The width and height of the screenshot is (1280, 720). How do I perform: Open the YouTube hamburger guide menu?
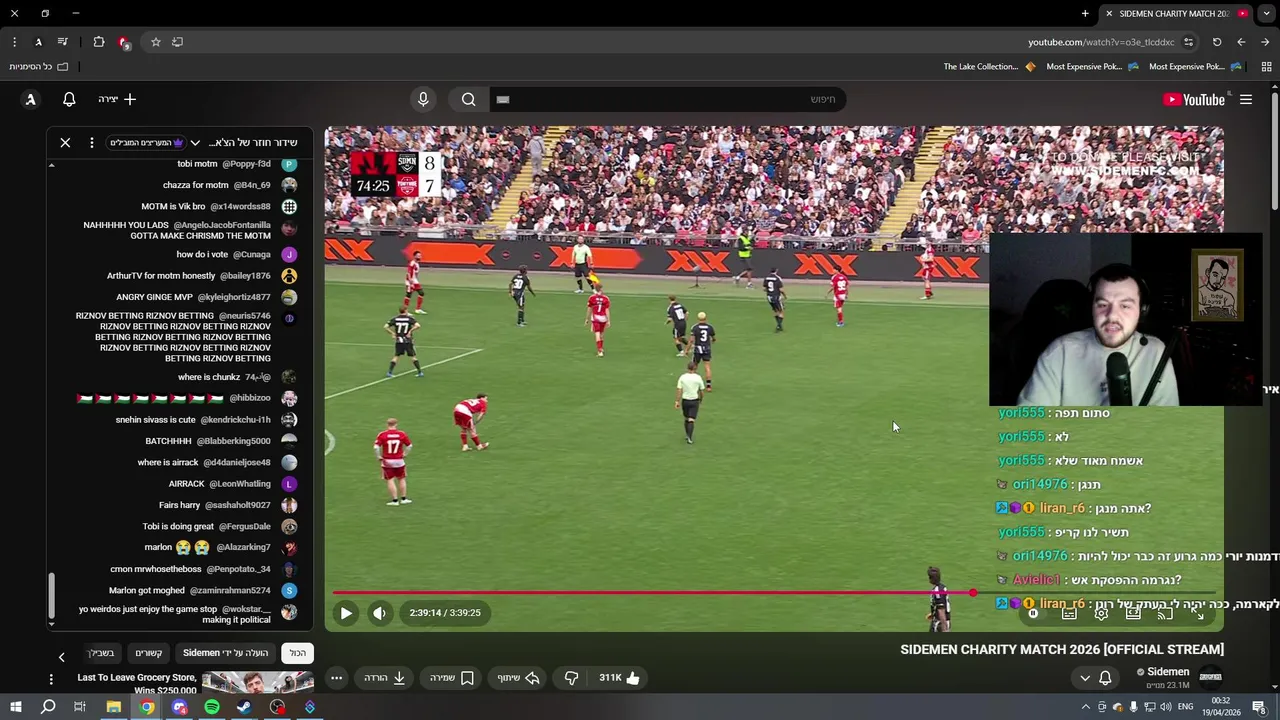[x=1246, y=99]
